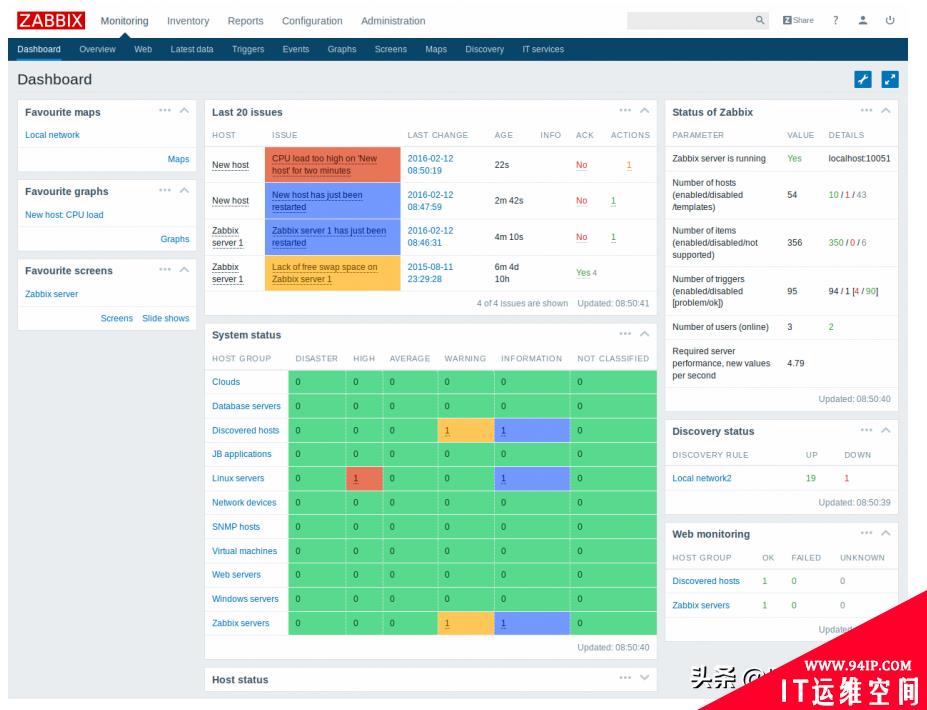The height and width of the screenshot is (710, 927).
Task: Switch to the Triggers submenu tab
Action: pyautogui.click(x=248, y=49)
